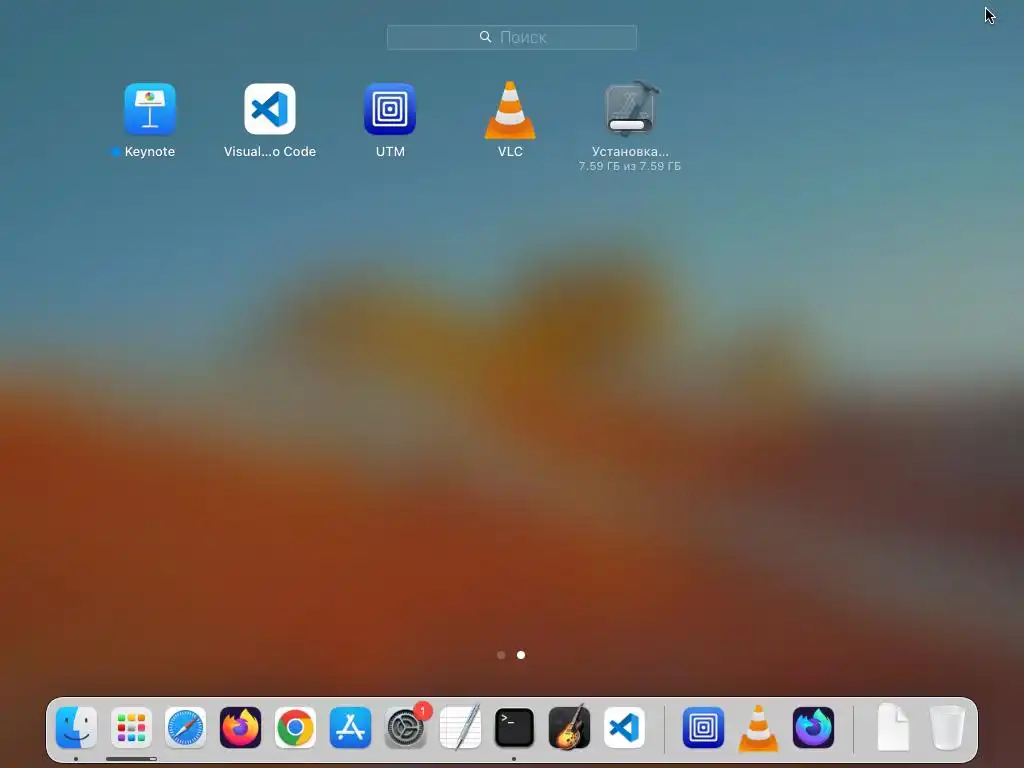Open GarageBand from the Dock
Image resolution: width=1024 pixels, height=768 pixels.
coord(569,727)
